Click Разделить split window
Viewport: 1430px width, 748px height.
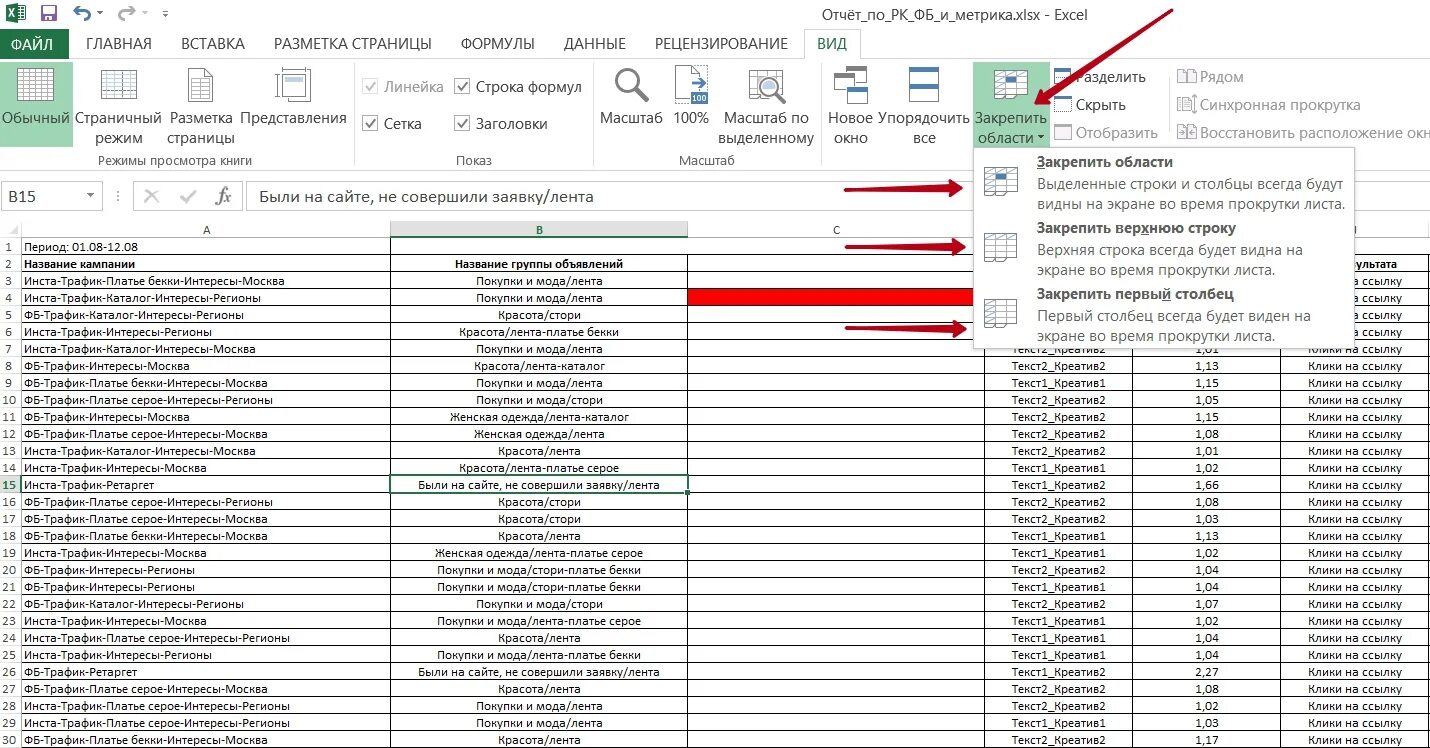click(x=1099, y=77)
